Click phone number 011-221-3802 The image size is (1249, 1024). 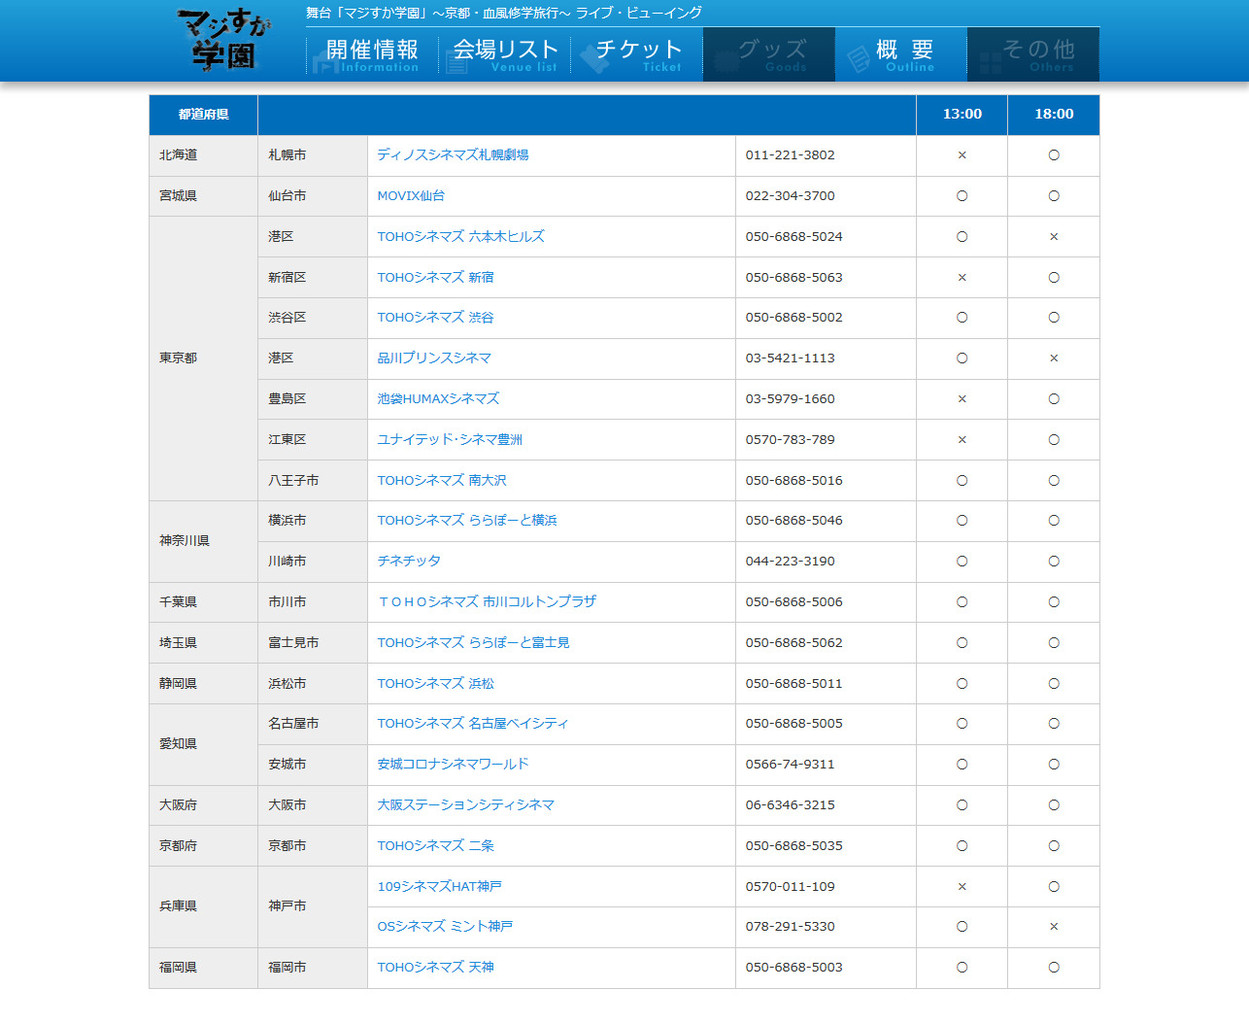click(790, 155)
